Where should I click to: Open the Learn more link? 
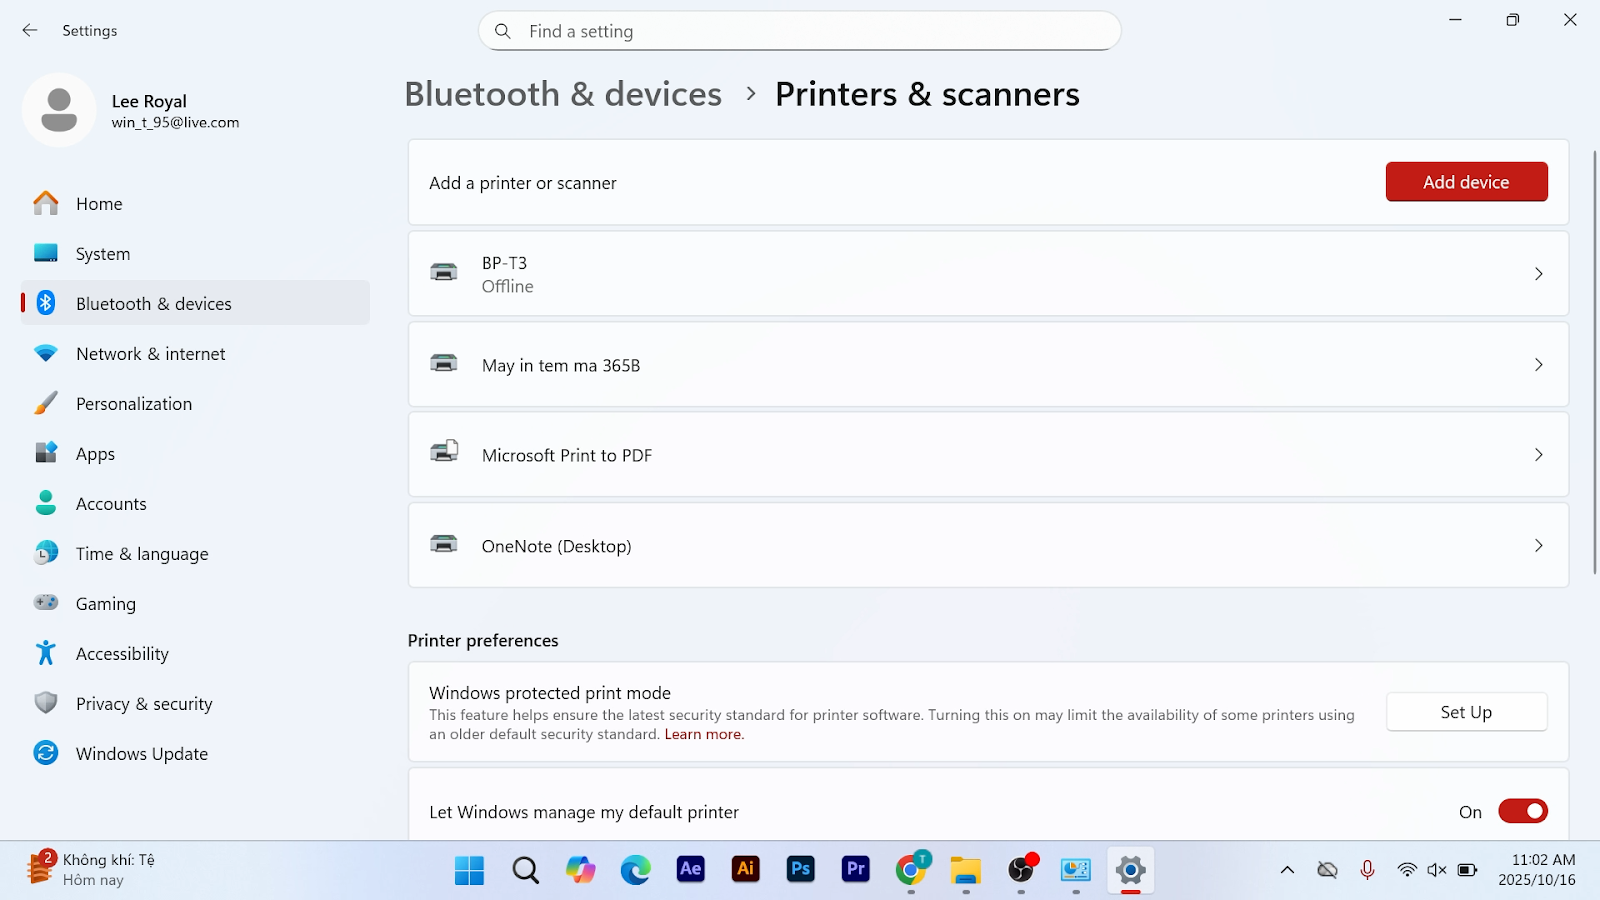704,734
